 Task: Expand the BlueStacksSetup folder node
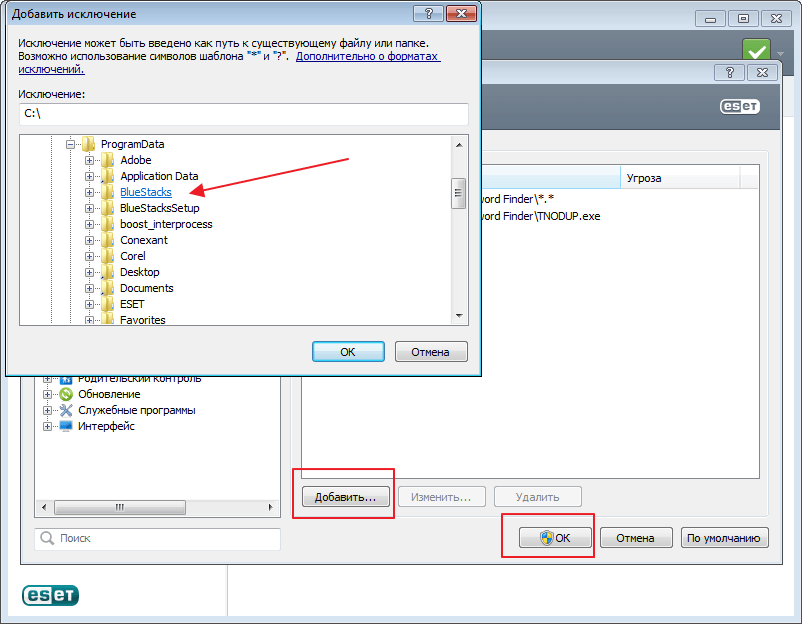tap(90, 208)
